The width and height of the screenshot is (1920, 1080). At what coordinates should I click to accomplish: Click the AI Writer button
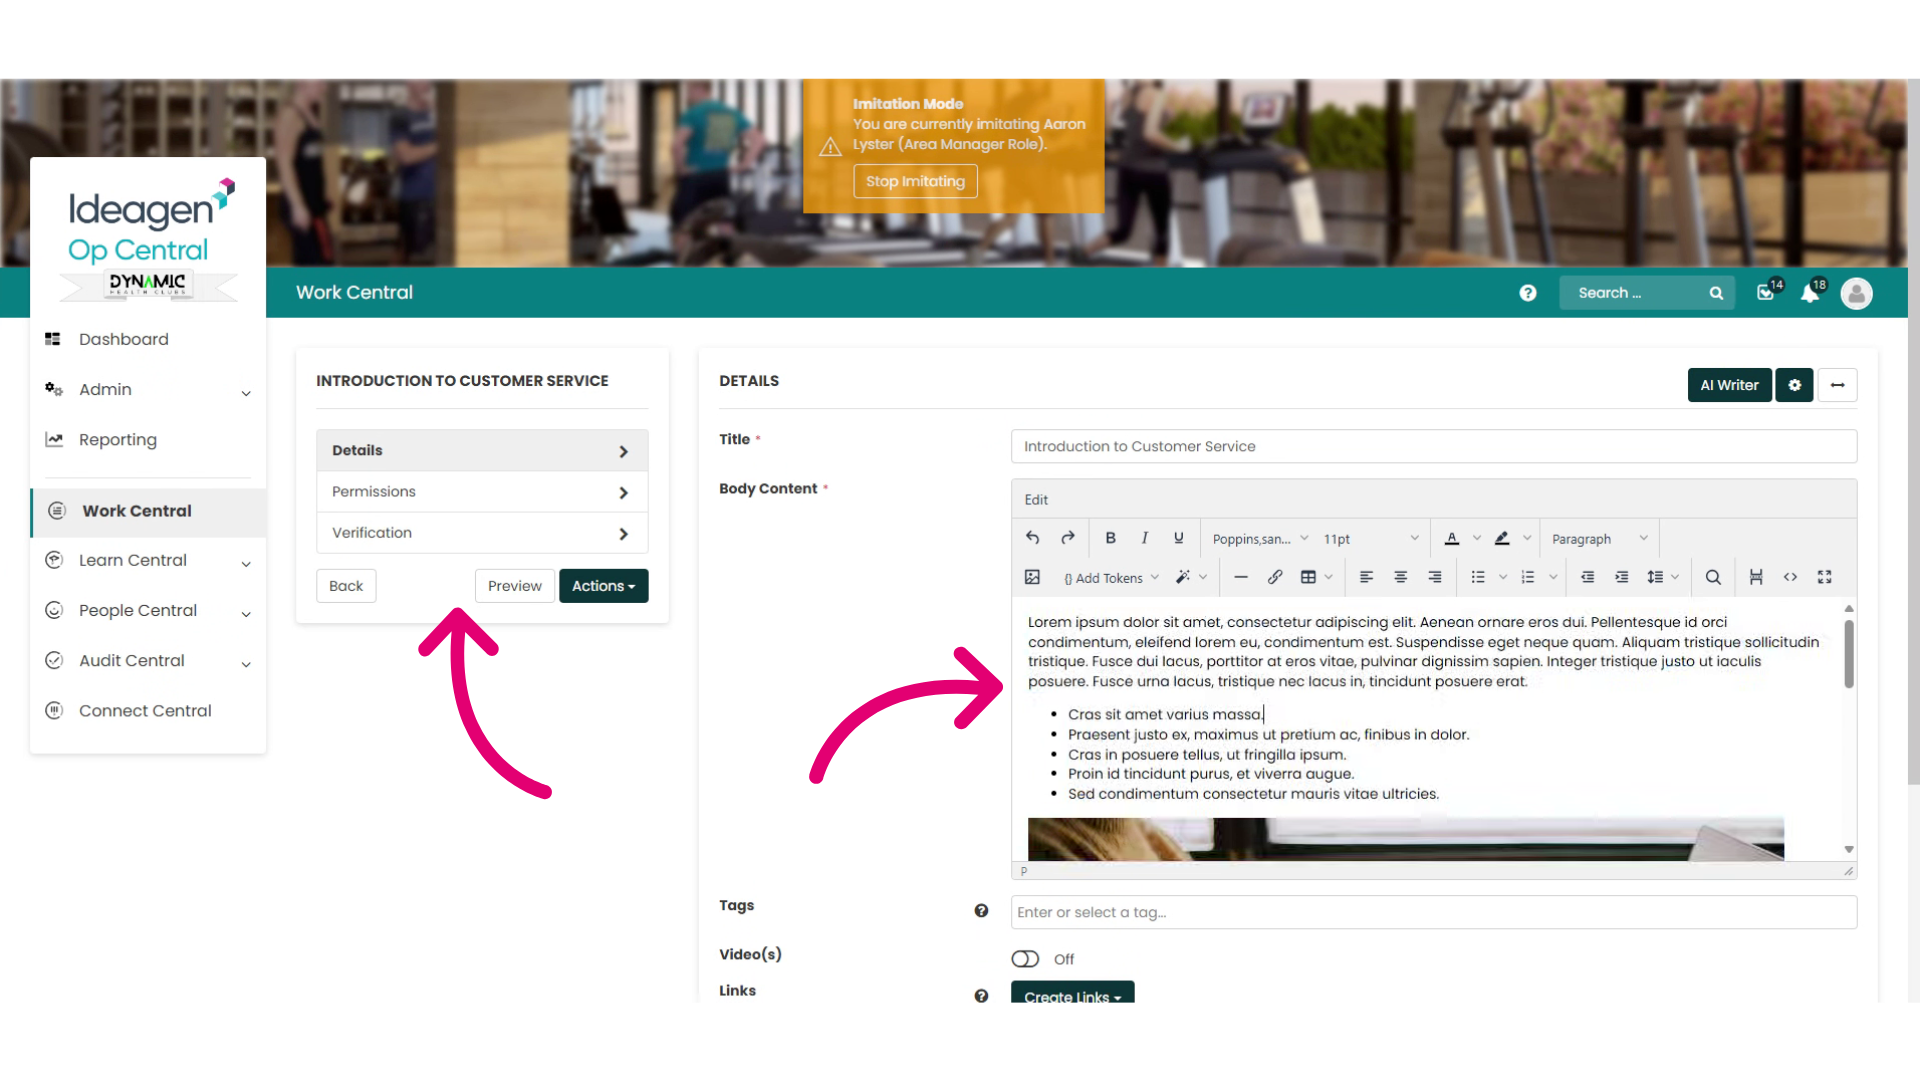pos(1729,385)
